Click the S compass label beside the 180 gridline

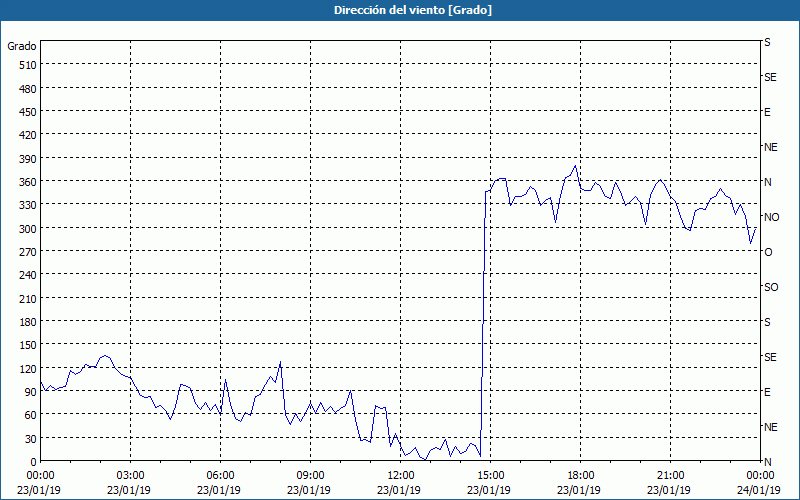(x=767, y=322)
